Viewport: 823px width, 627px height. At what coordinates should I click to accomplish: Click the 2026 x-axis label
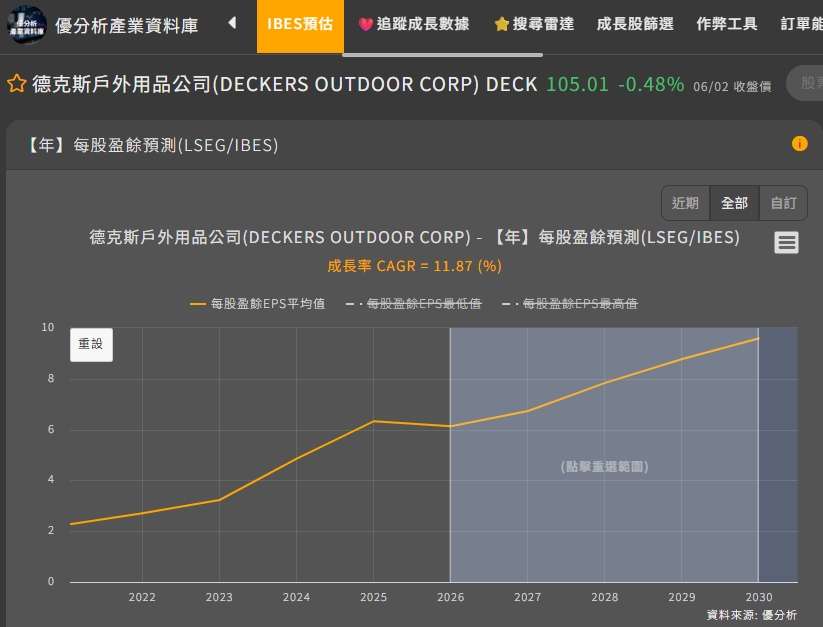click(450, 597)
